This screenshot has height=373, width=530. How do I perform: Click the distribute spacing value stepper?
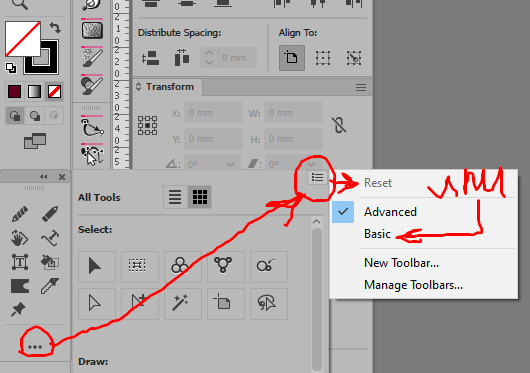(209, 58)
